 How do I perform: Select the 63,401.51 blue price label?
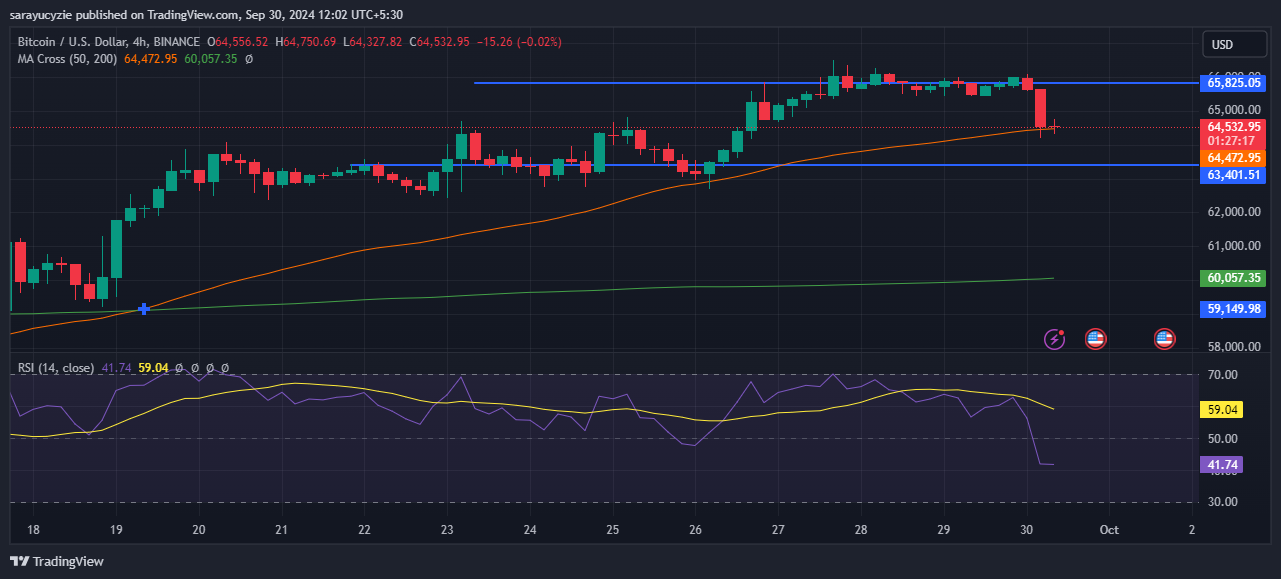pos(1234,175)
